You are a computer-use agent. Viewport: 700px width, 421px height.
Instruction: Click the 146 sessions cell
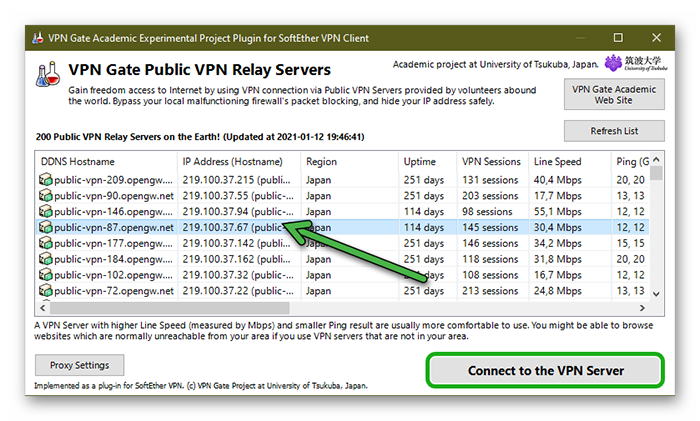coord(490,243)
